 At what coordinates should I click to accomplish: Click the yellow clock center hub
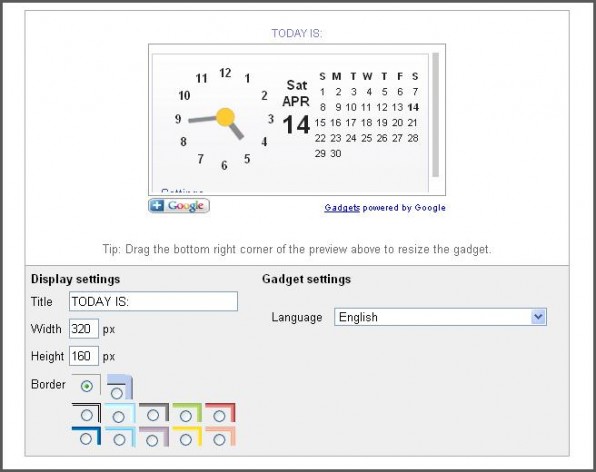click(x=225, y=117)
